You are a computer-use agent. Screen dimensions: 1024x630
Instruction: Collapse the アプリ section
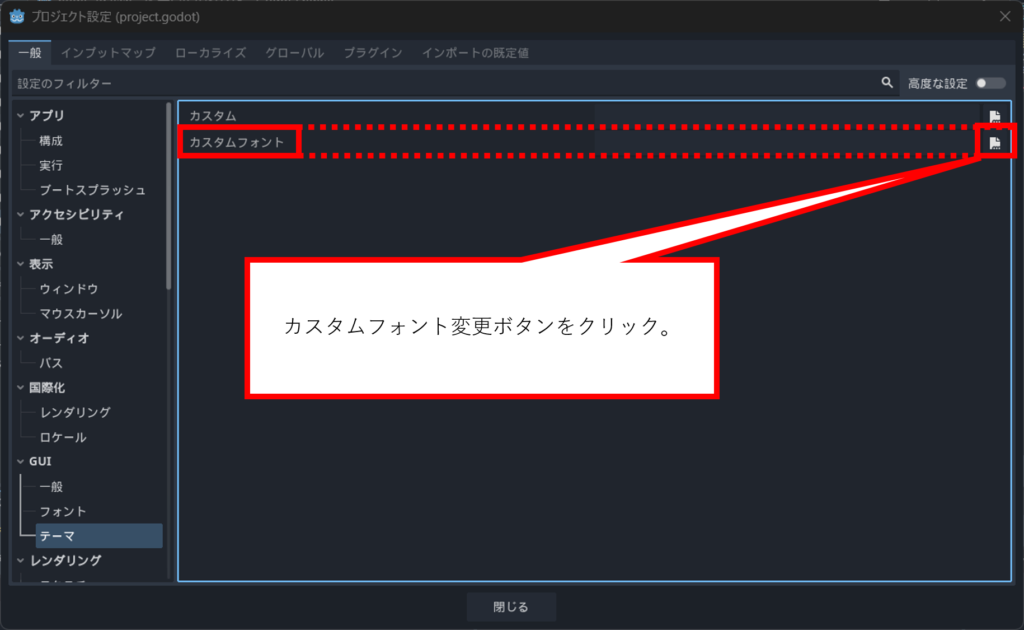tap(21, 116)
